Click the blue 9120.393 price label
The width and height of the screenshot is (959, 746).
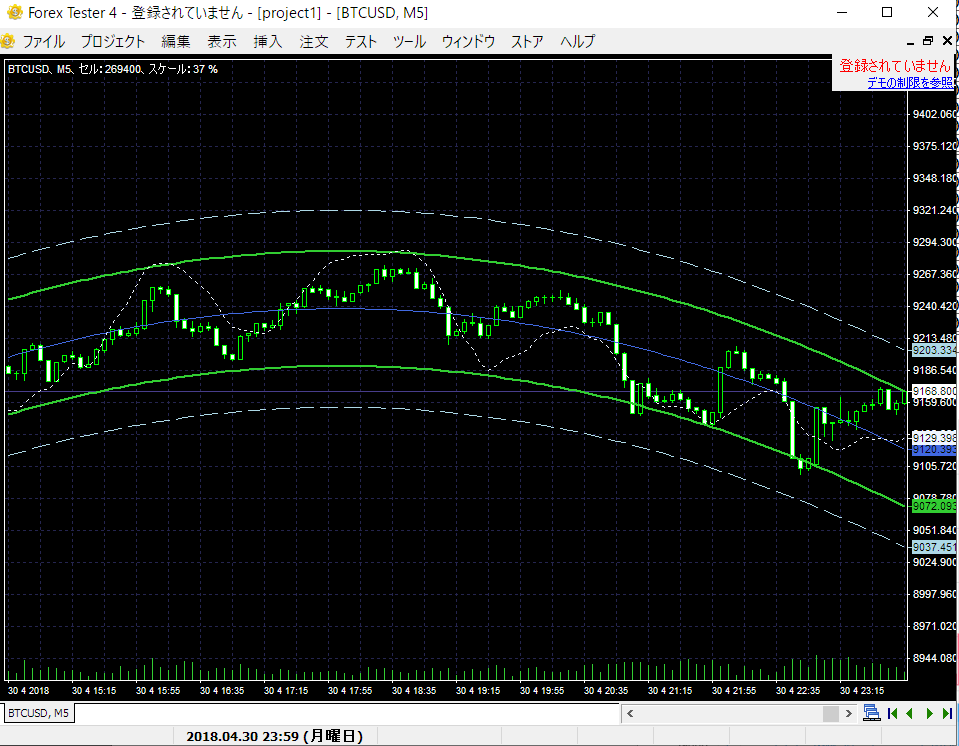[x=933, y=449]
